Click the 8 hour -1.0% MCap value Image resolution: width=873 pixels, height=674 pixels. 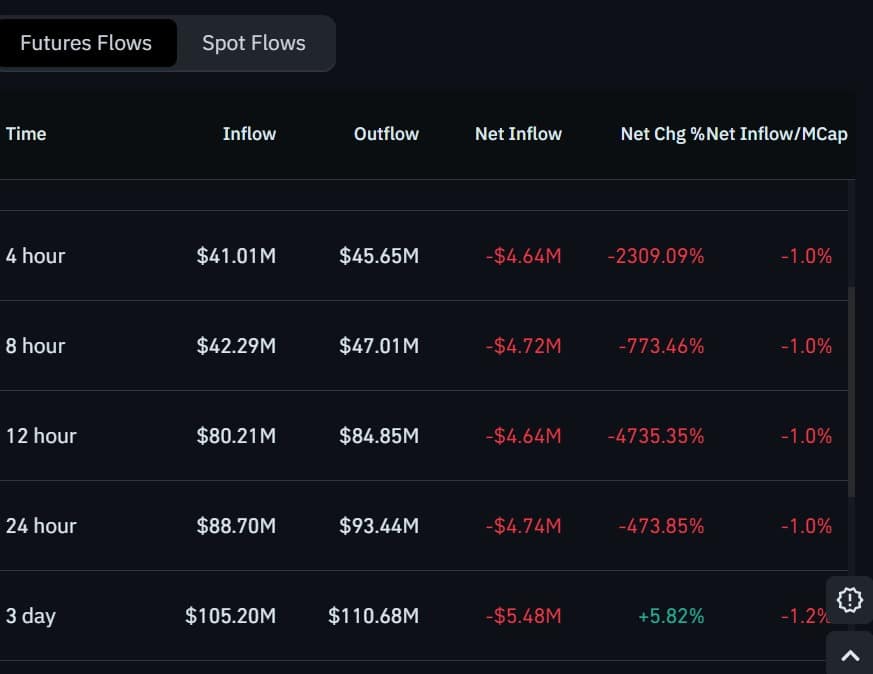click(806, 346)
